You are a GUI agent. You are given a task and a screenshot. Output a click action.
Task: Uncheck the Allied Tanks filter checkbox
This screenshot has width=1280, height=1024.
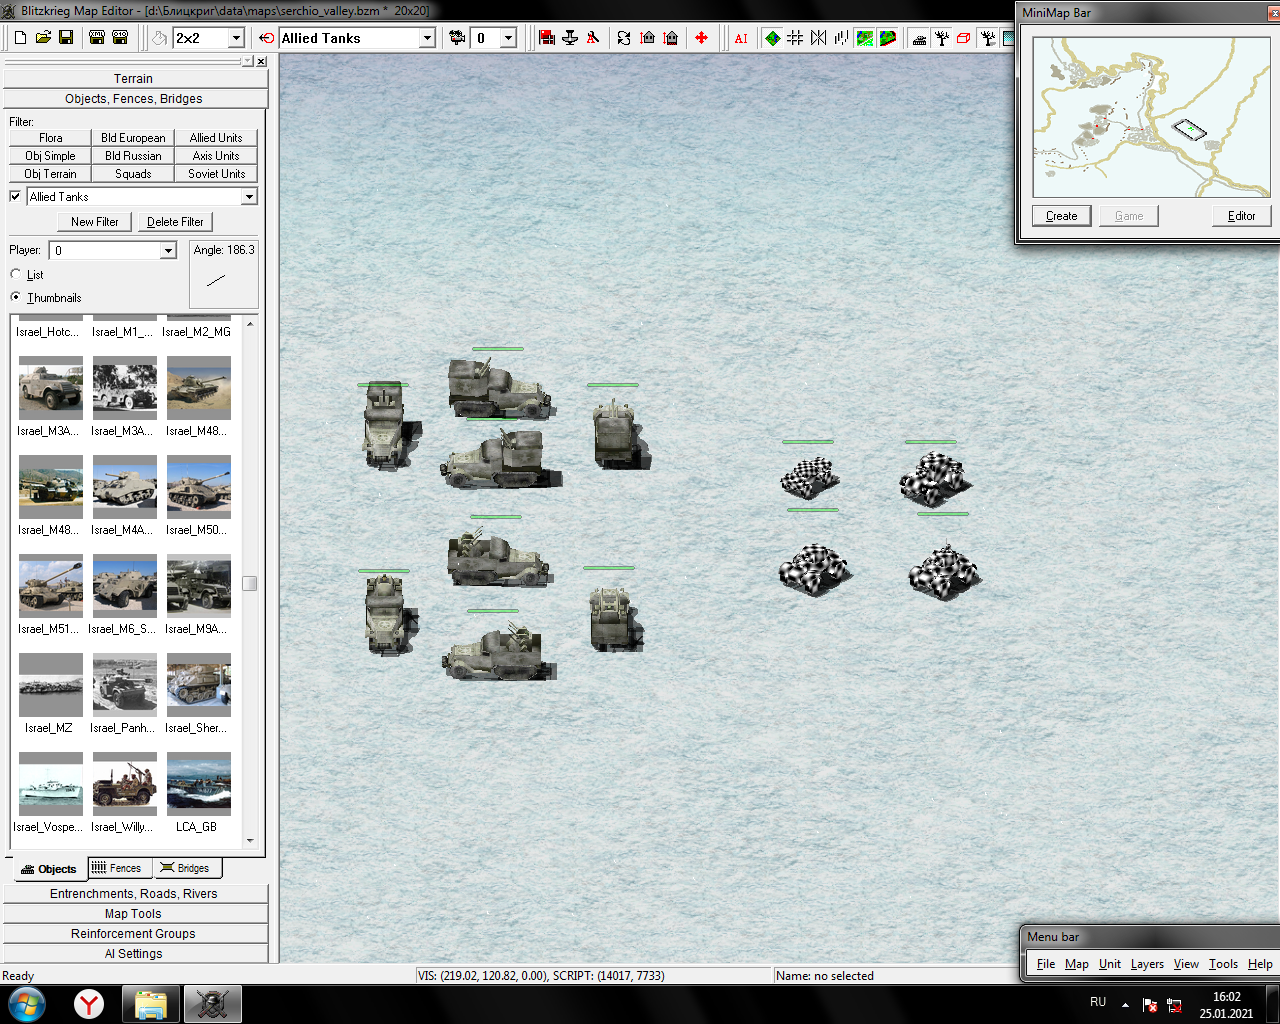coord(15,196)
